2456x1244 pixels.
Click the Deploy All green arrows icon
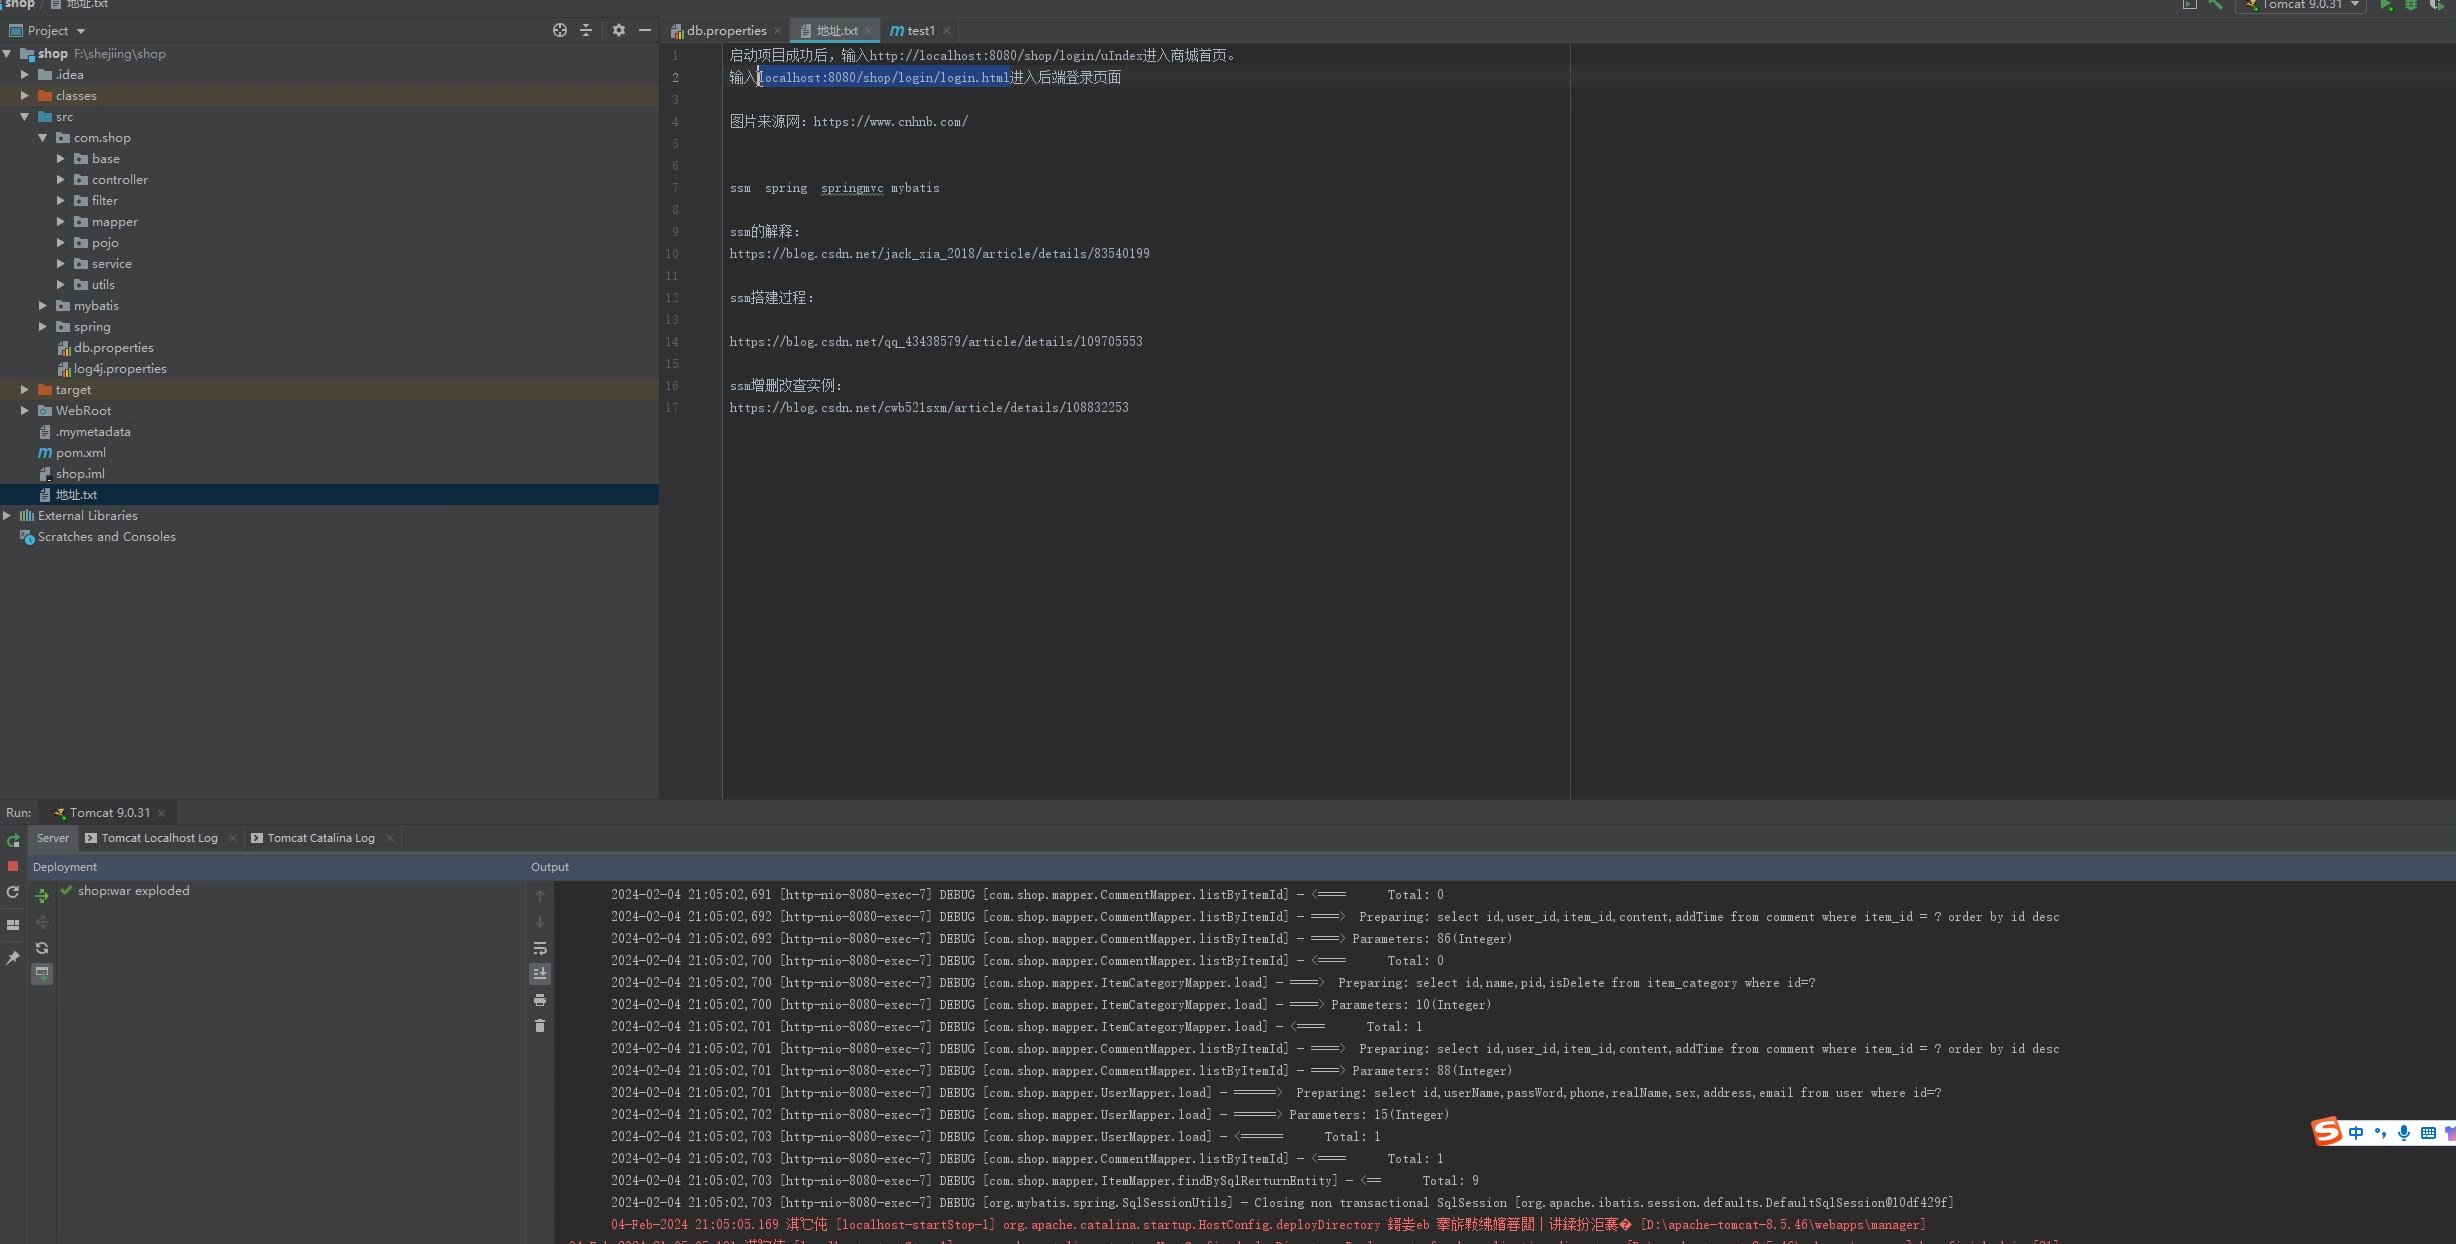pyautogui.click(x=42, y=895)
